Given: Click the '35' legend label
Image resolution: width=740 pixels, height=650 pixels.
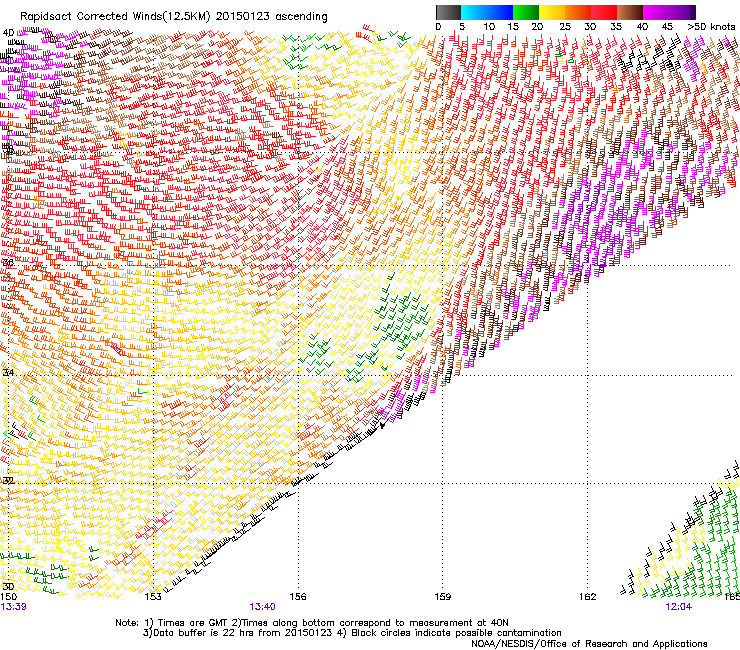Looking at the screenshot, I should pos(616,27).
